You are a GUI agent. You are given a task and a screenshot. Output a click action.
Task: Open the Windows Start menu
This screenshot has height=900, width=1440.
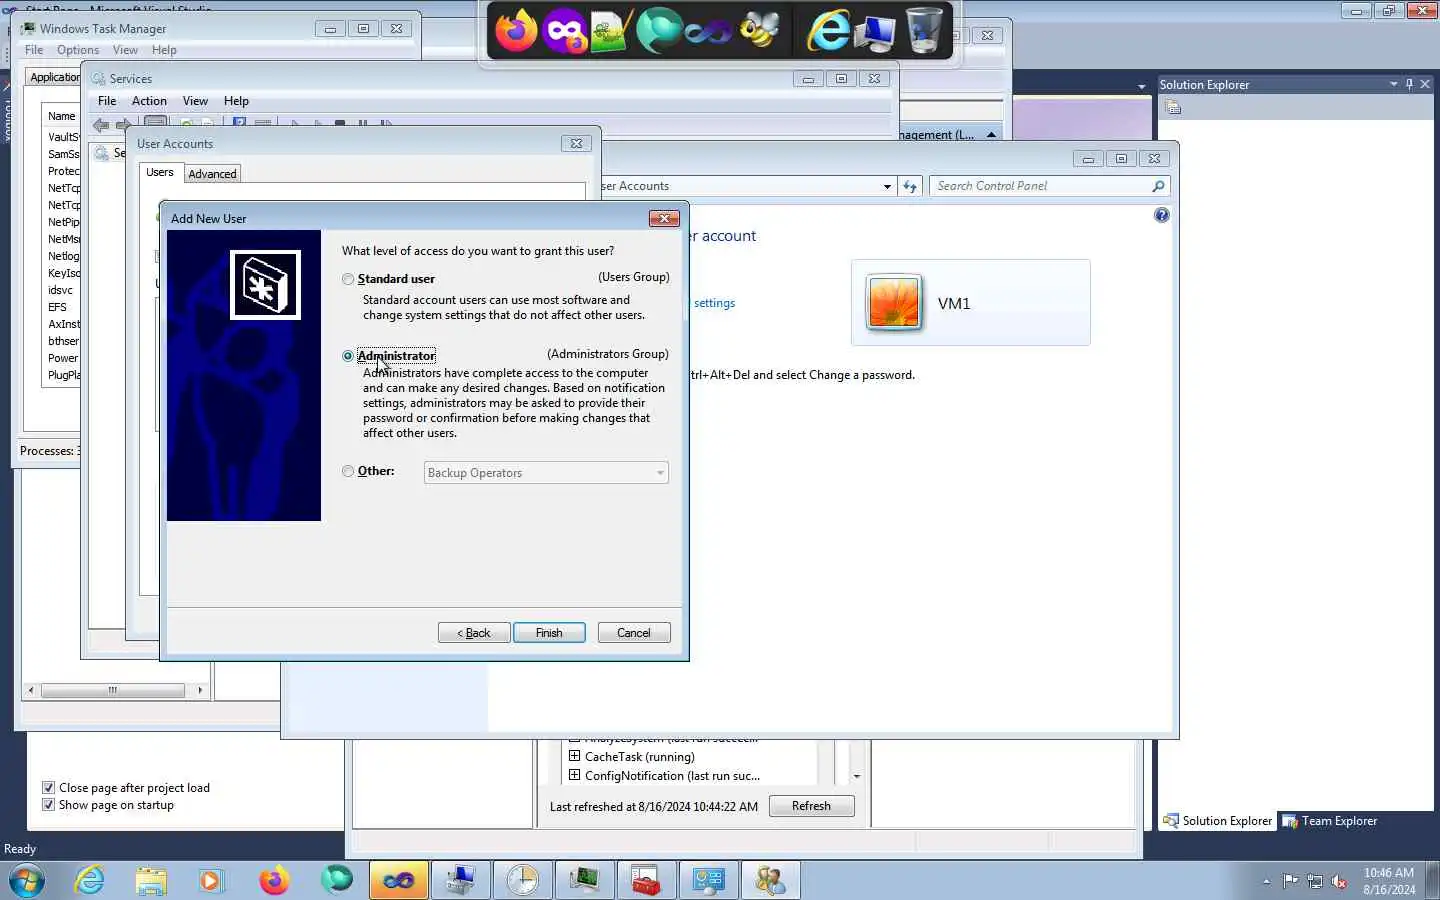point(27,881)
